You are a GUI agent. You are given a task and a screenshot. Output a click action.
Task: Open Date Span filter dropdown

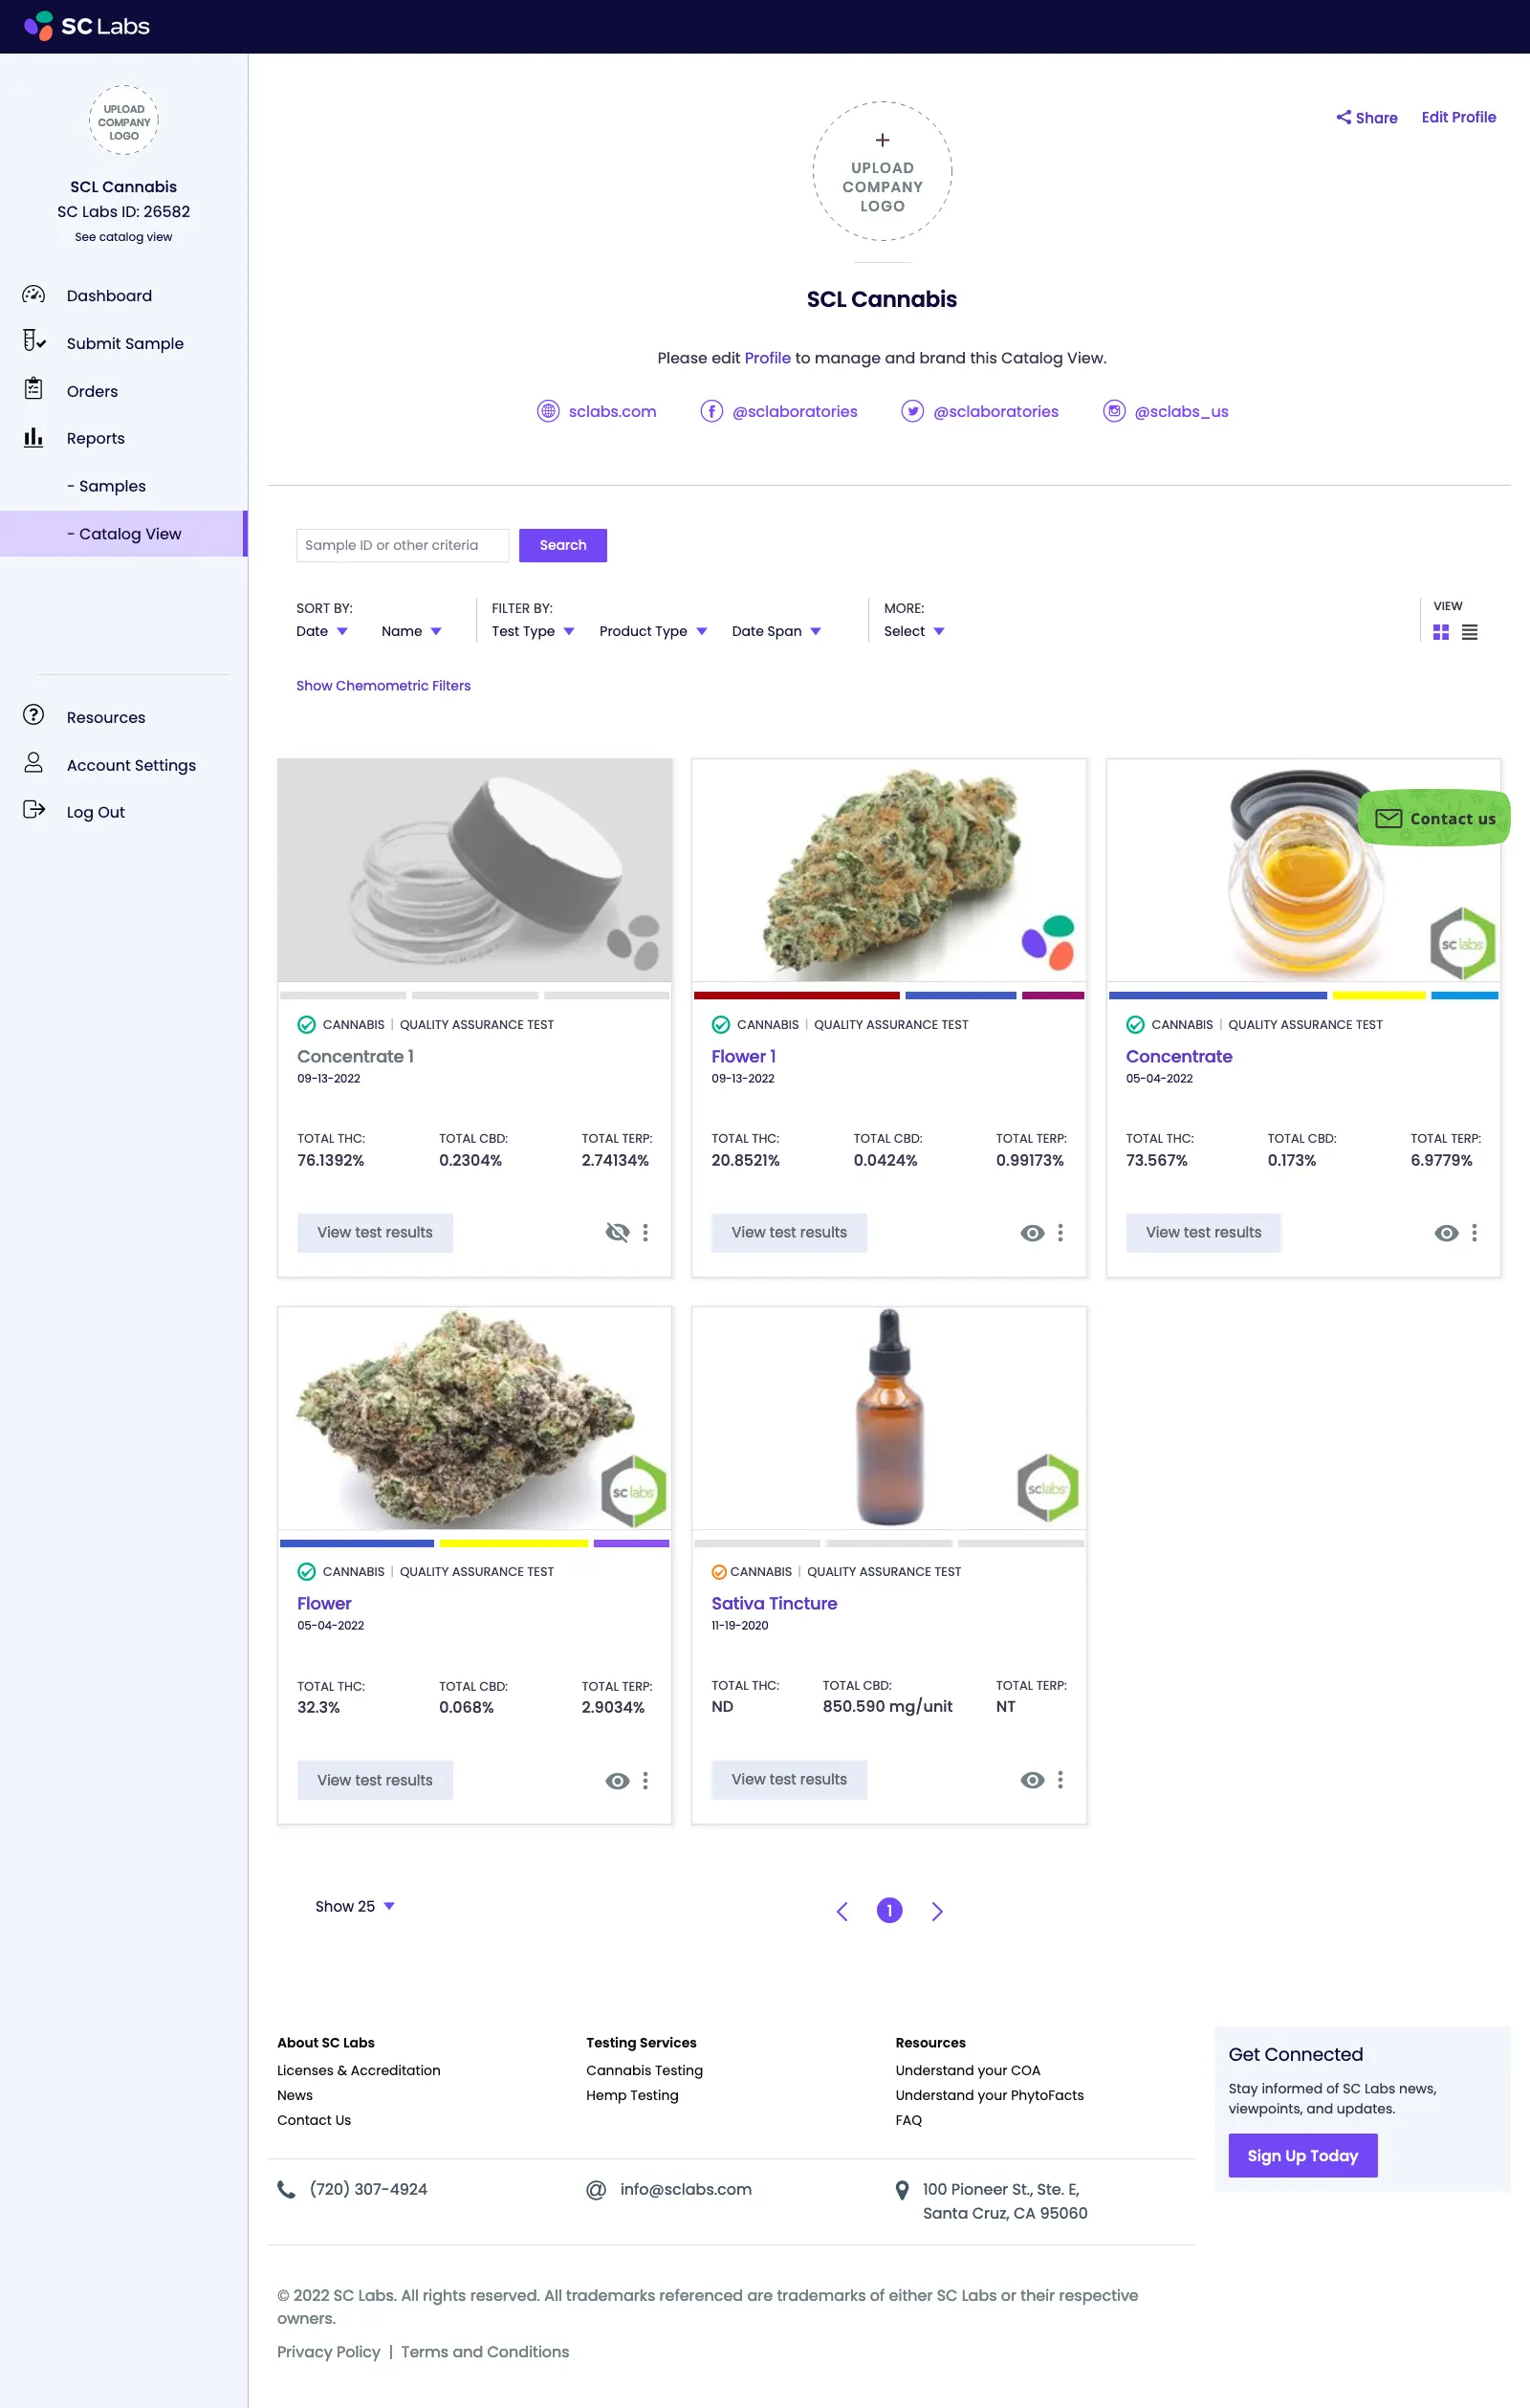click(x=776, y=631)
